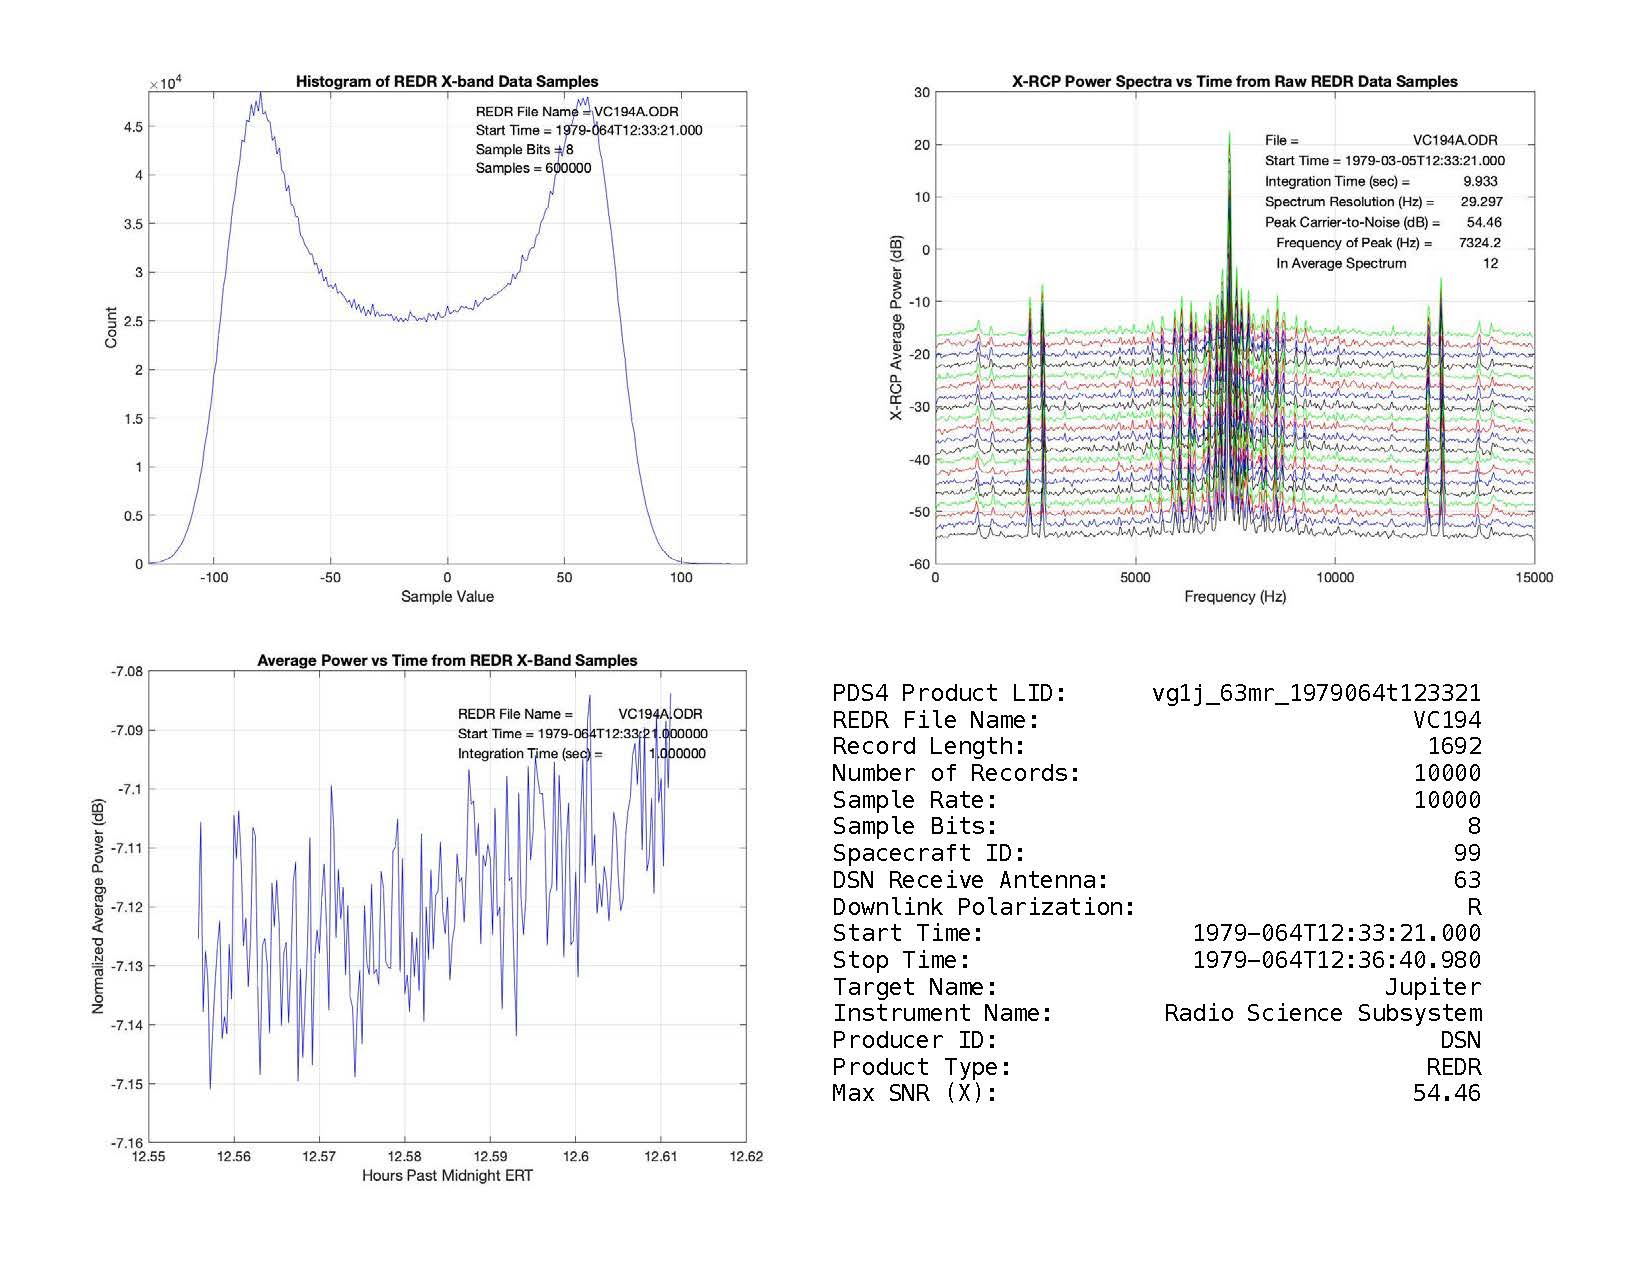The height and width of the screenshot is (1275, 1650).
Task: Click the Average Power vs Time title
Action: tap(447, 661)
